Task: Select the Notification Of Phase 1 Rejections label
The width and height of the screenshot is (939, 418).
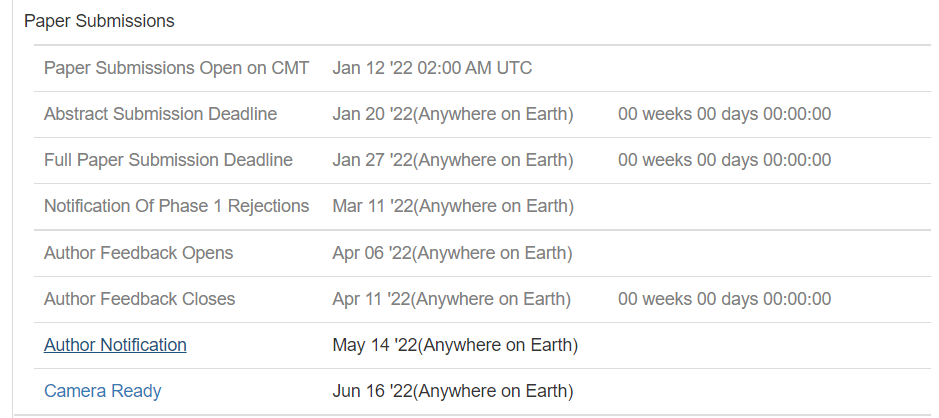Action: click(176, 206)
